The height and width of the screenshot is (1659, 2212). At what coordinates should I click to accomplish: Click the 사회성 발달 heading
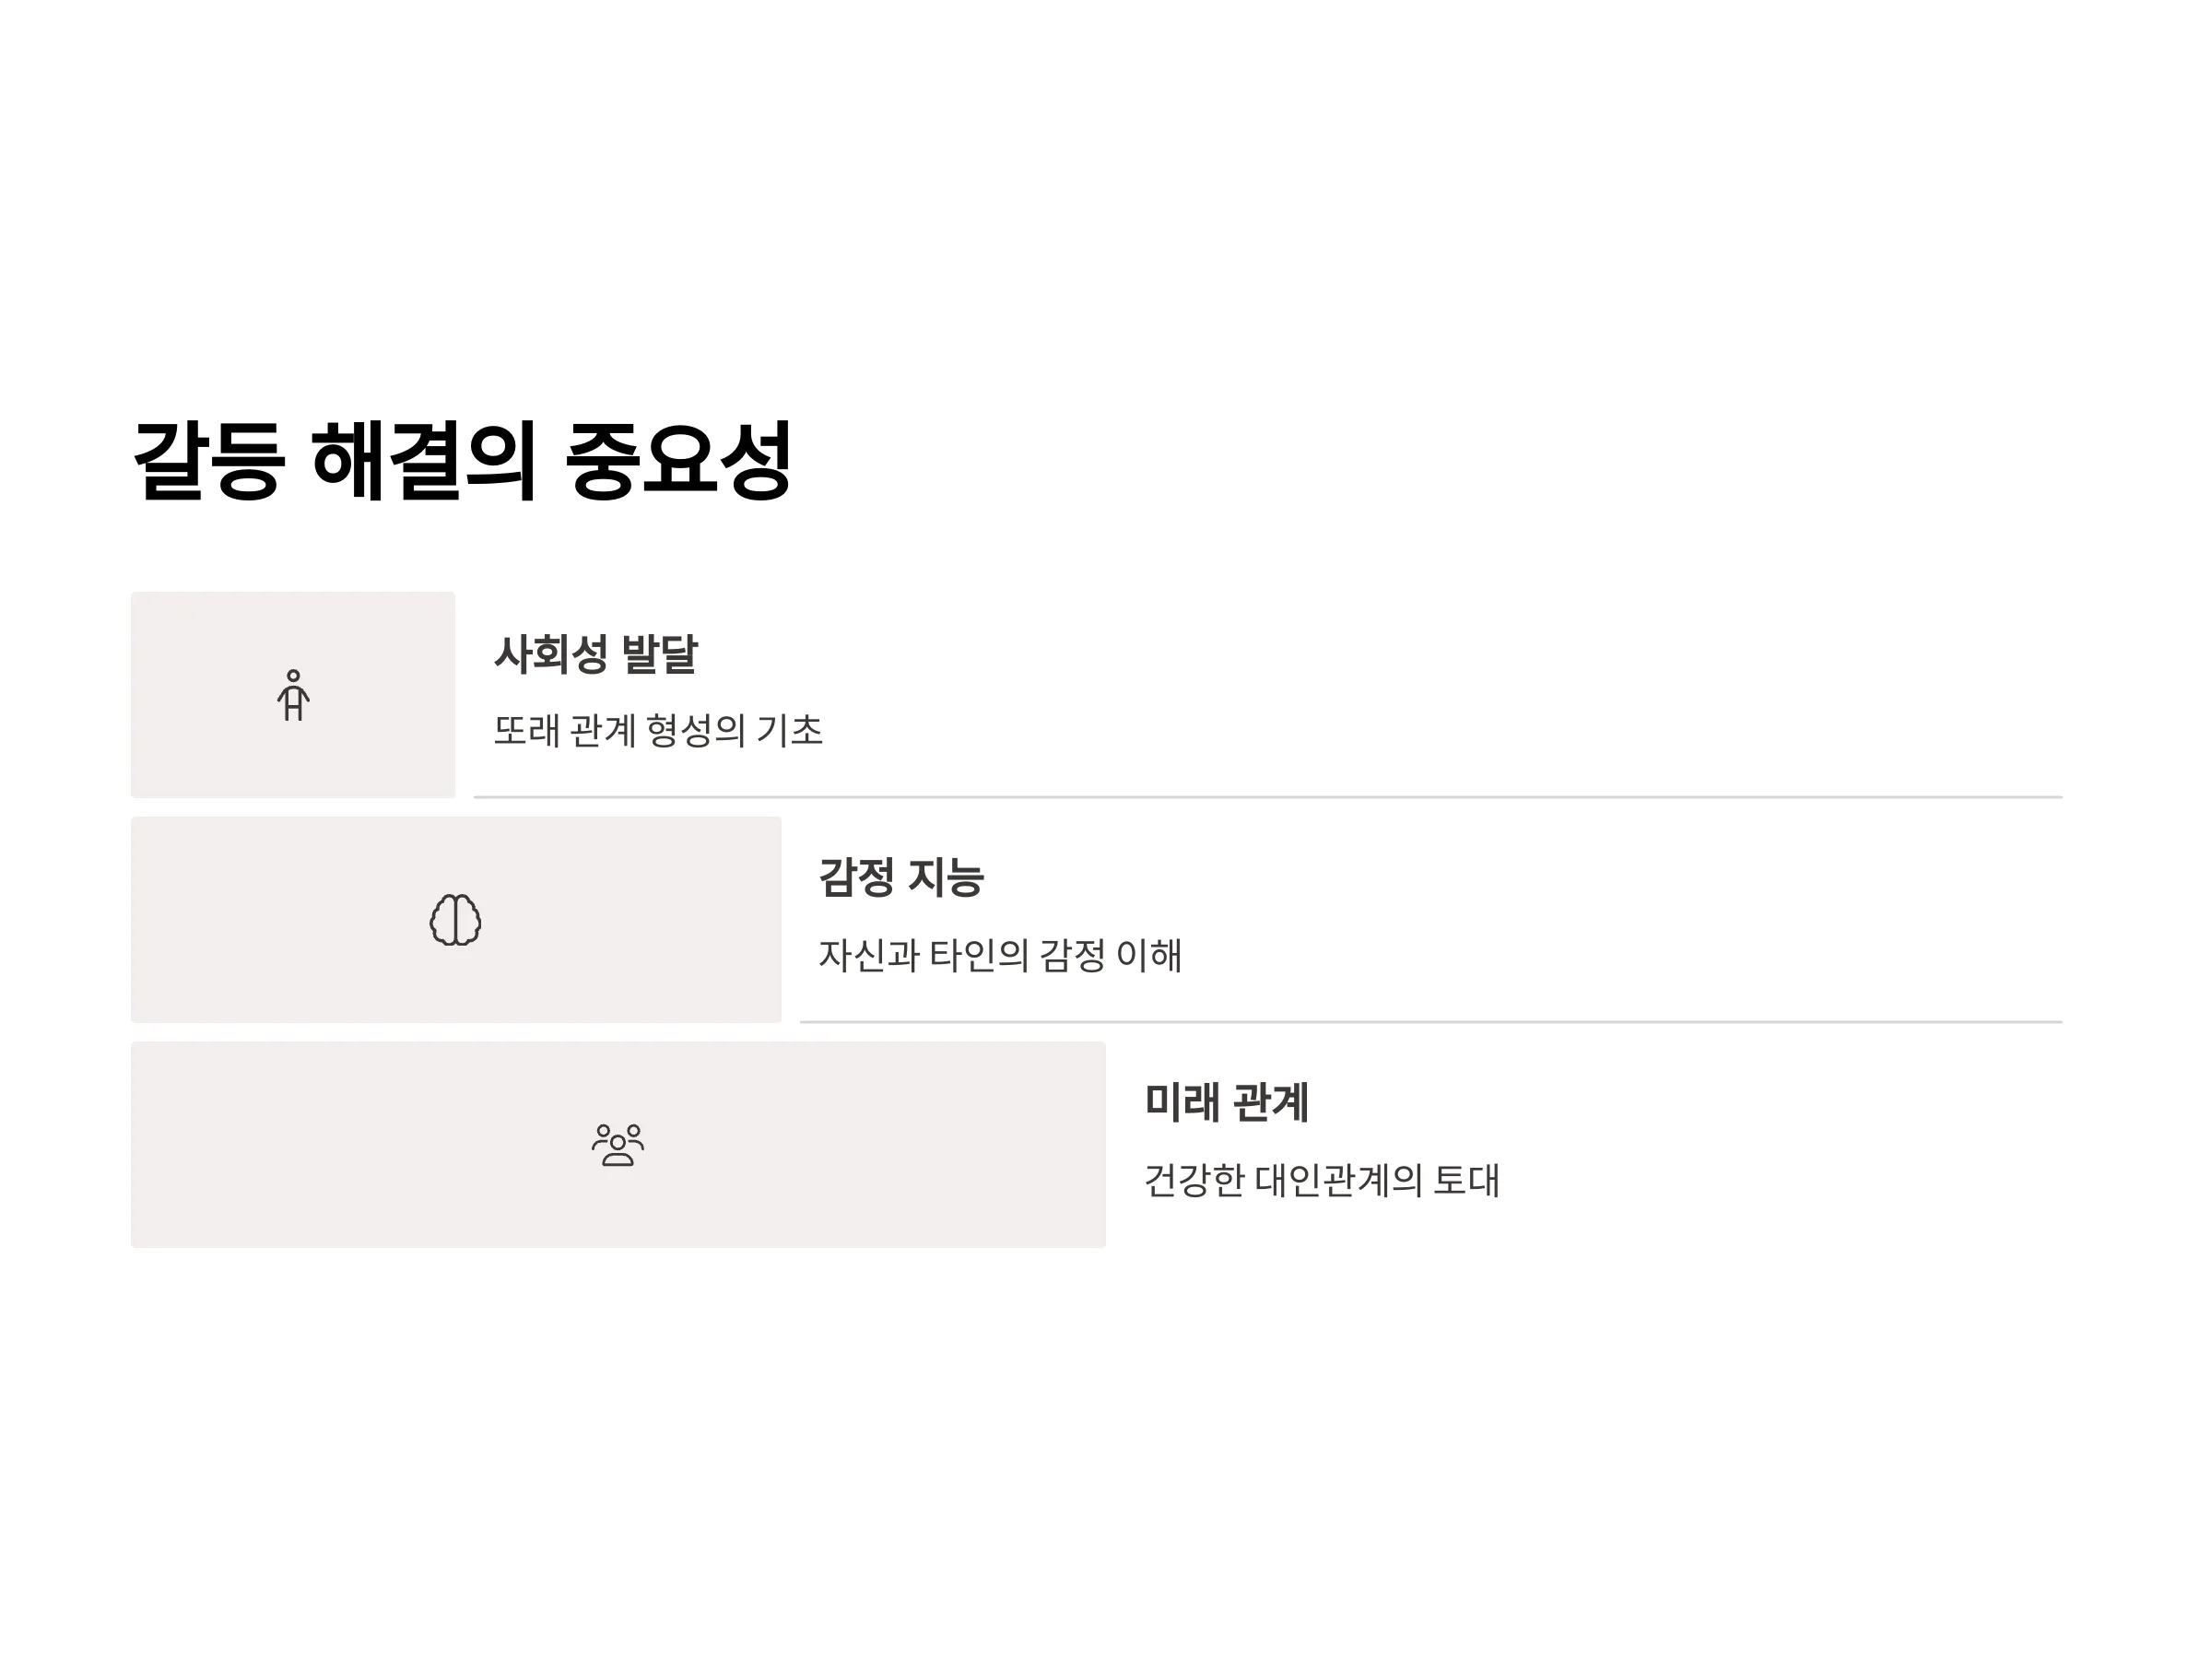point(596,654)
